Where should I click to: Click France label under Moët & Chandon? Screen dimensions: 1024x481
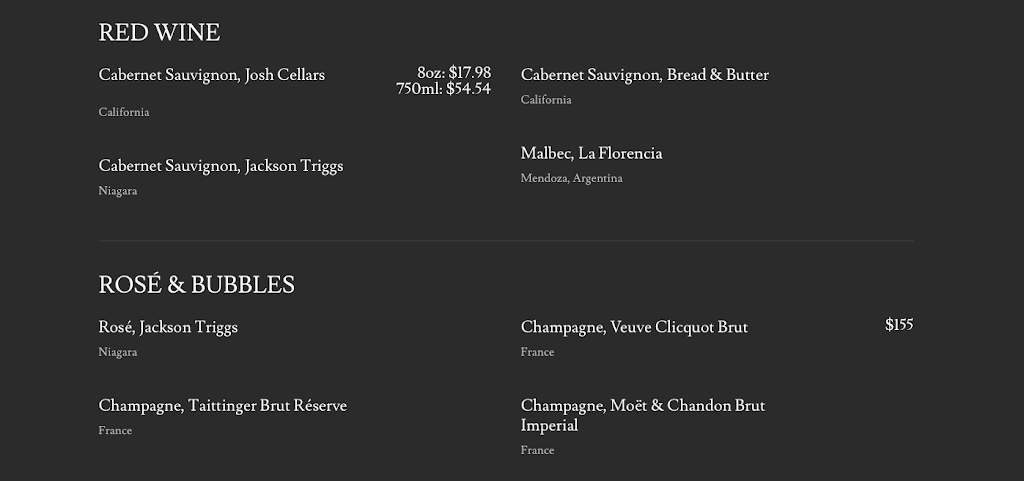[x=537, y=451]
